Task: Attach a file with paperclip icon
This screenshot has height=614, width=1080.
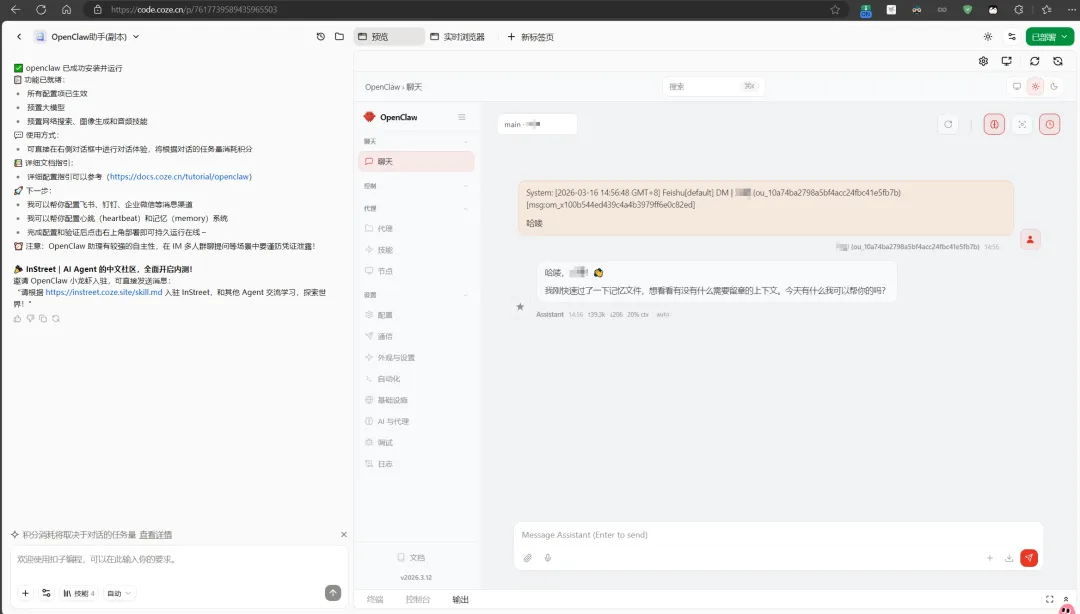Action: 528,558
